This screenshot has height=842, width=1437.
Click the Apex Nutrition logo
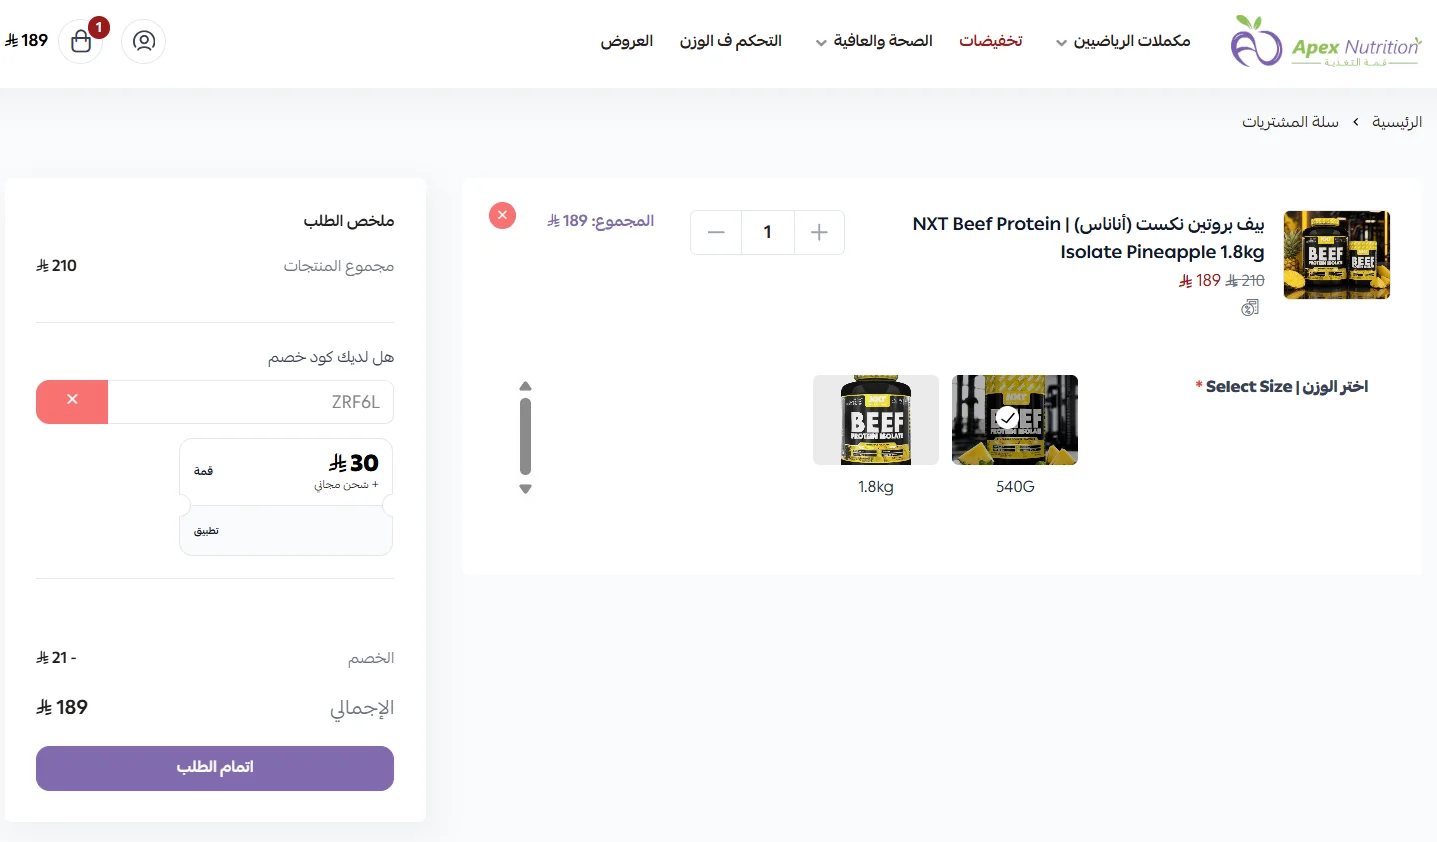(x=1326, y=42)
